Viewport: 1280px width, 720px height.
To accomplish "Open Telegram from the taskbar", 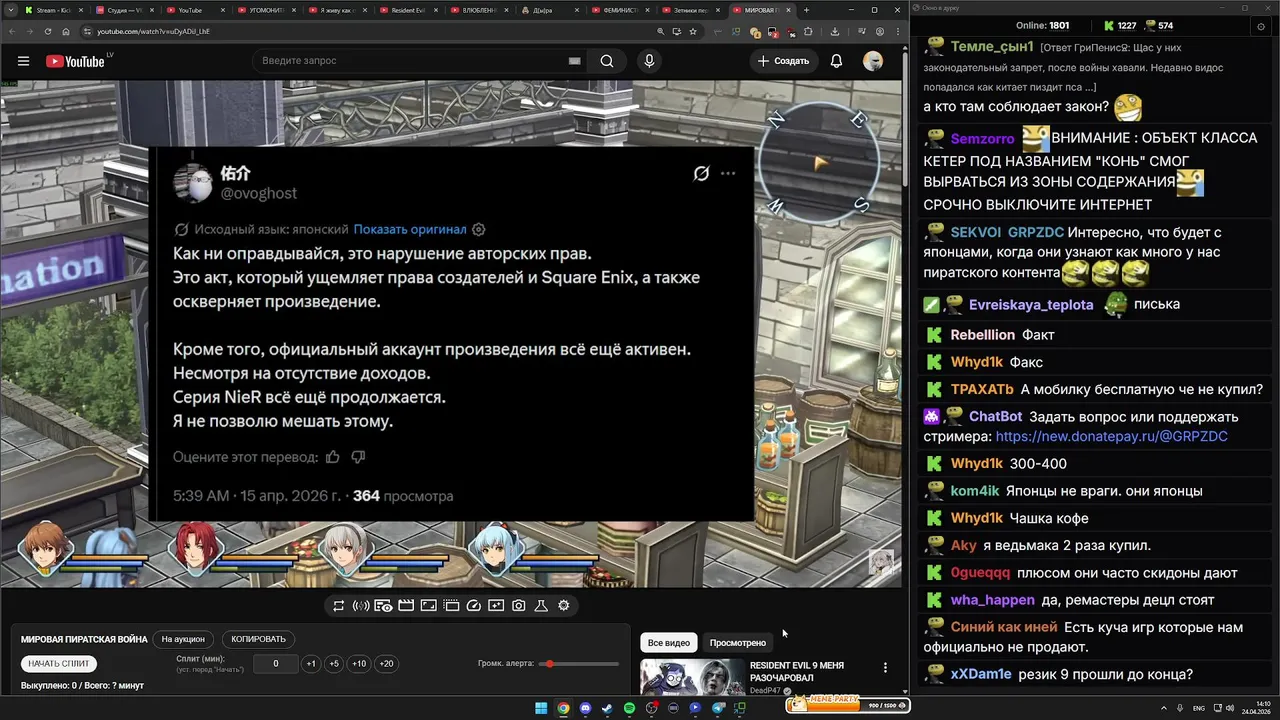I will (717, 708).
